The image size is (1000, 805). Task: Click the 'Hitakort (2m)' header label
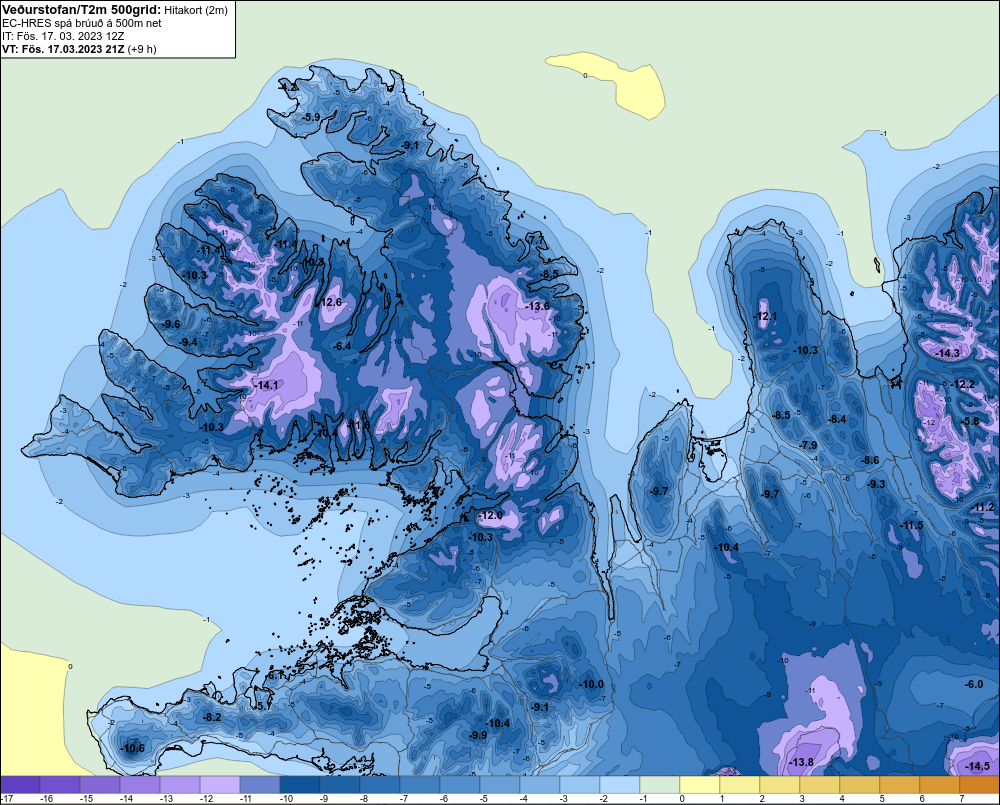[x=195, y=10]
